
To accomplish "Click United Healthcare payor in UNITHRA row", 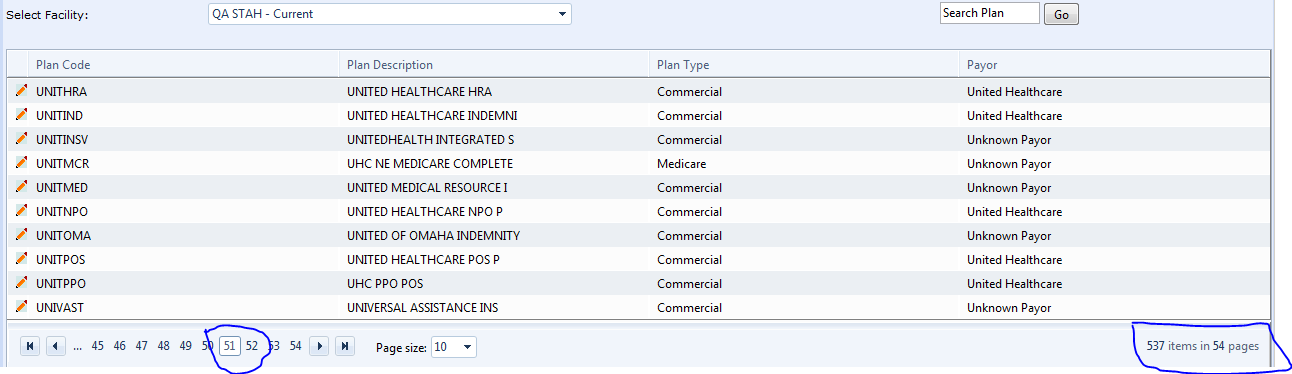I will 1014,92.
